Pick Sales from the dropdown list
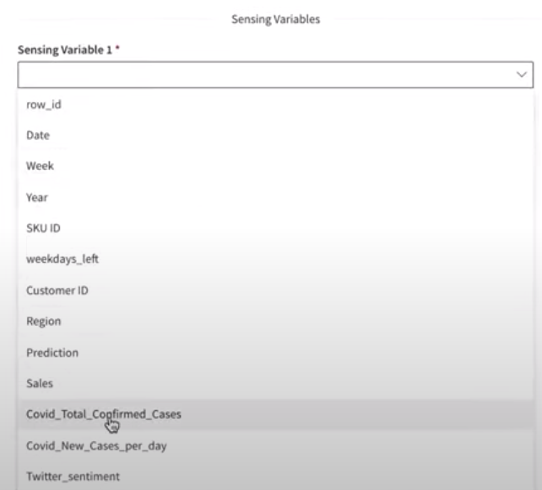Viewport: 542px width, 490px height. [275, 383]
